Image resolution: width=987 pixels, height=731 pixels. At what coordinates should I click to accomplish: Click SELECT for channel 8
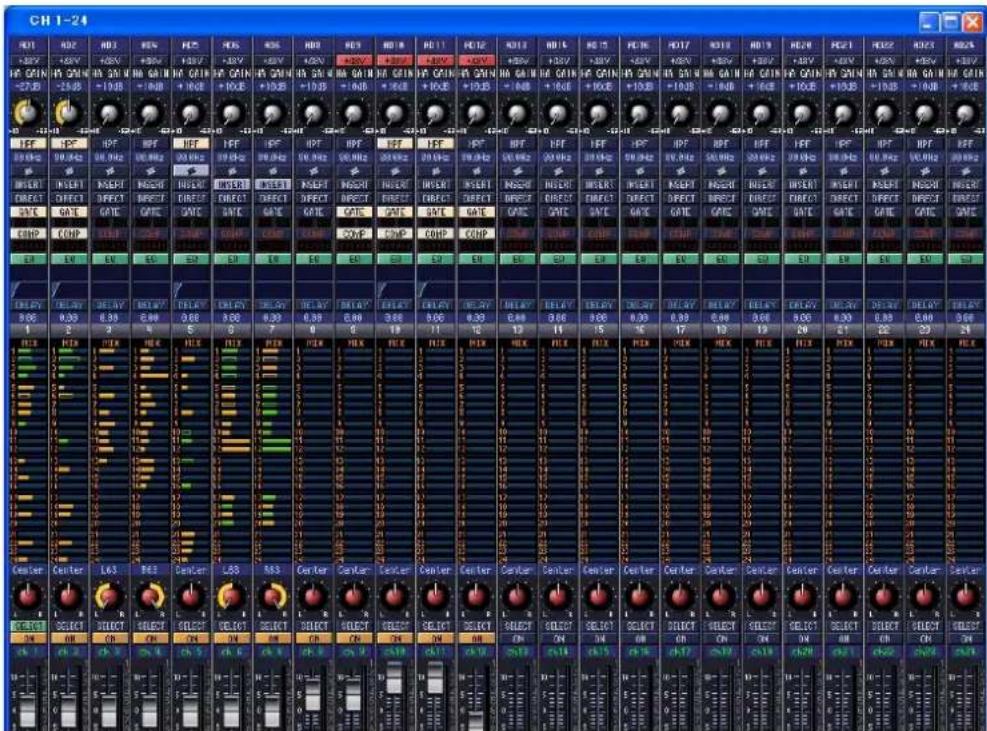click(x=313, y=626)
